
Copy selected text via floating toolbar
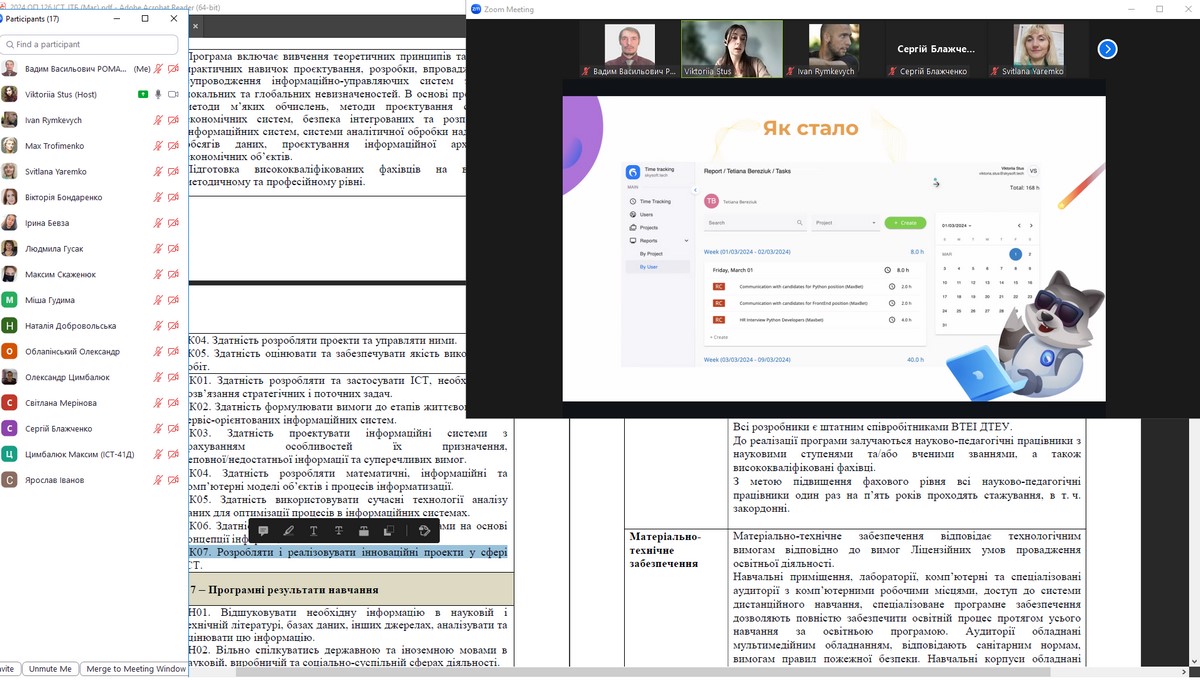(389, 531)
